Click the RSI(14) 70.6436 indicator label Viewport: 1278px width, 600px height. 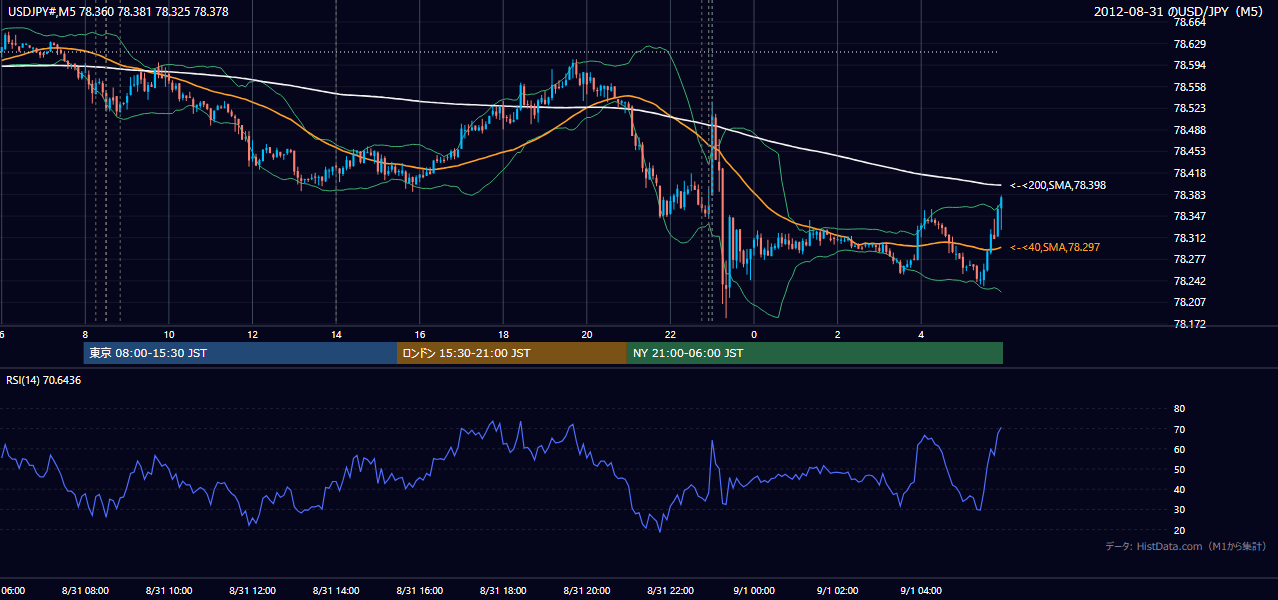[x=44, y=380]
